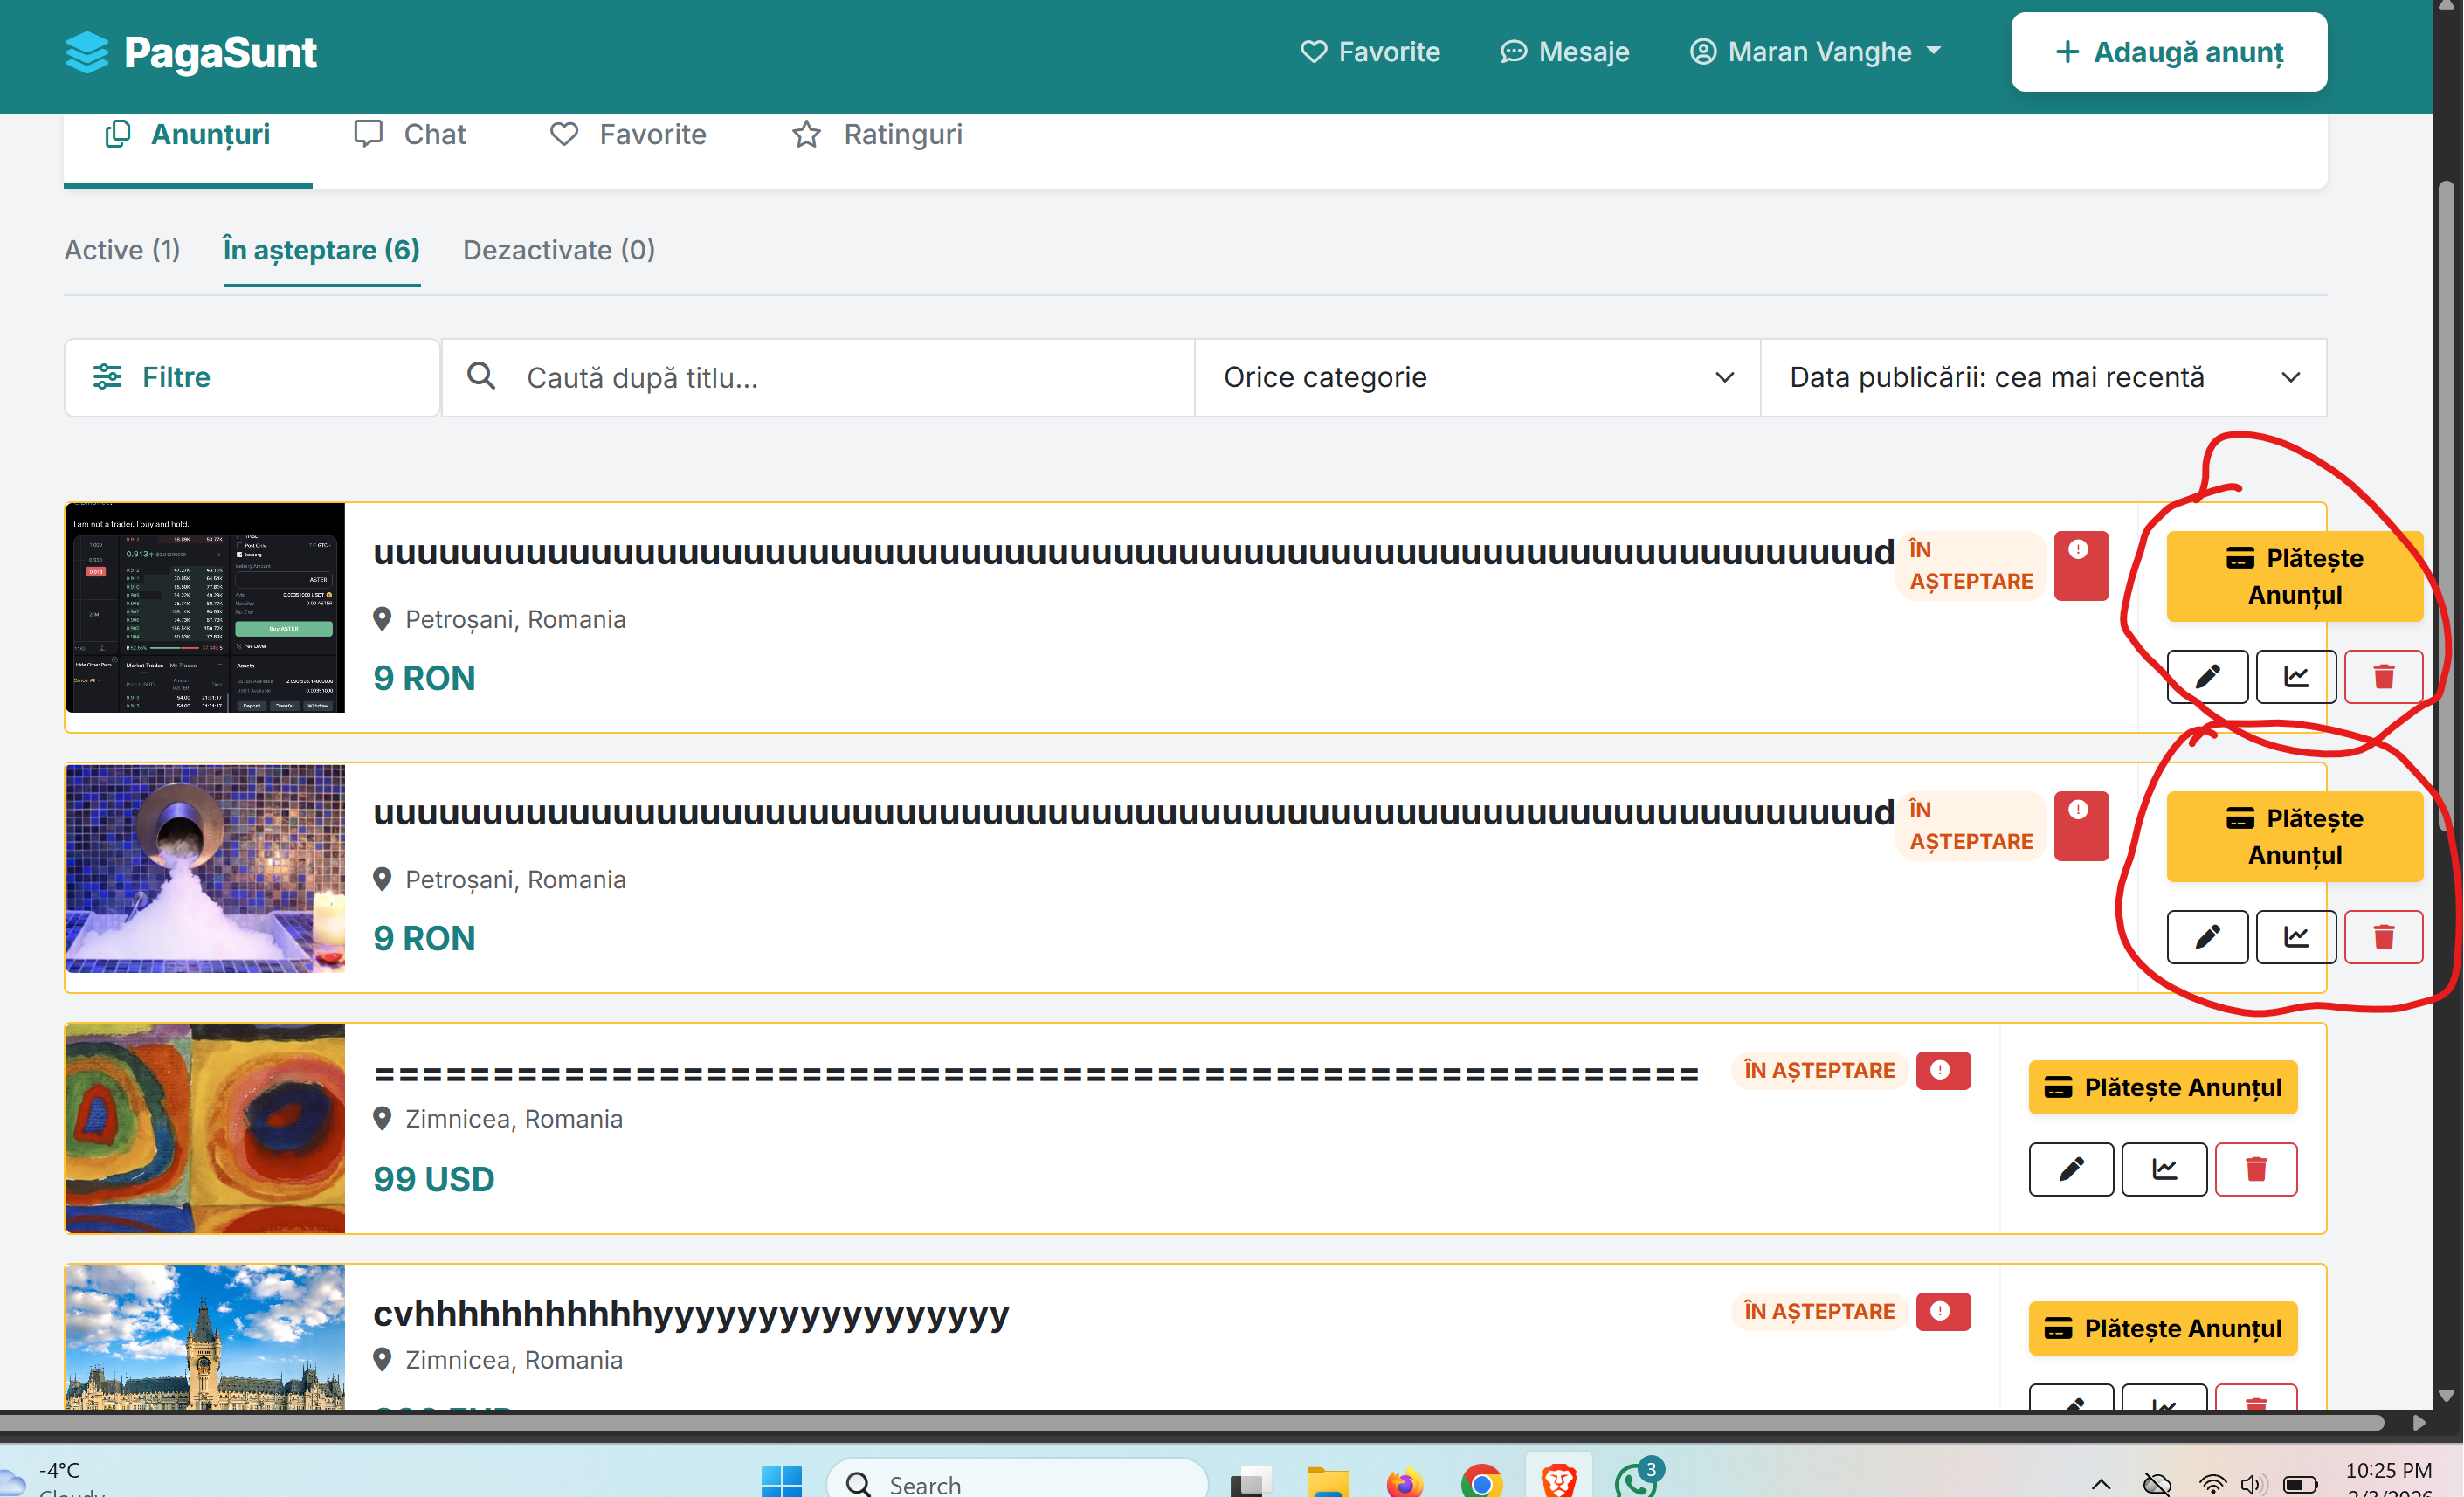This screenshot has height=1497, width=2464.
Task: Open the Ratinguri tab
Action: point(877,134)
